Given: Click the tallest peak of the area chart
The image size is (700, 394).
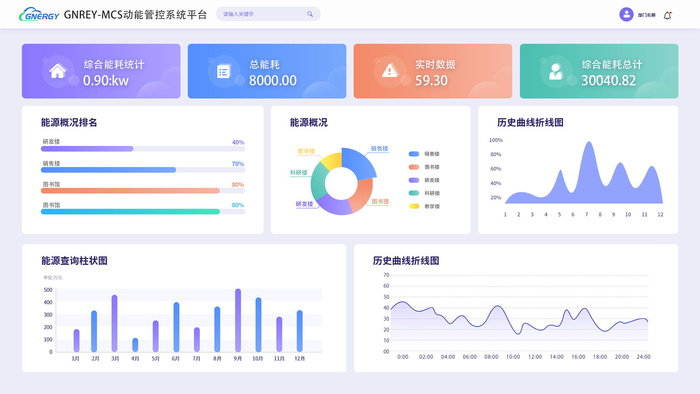Looking at the screenshot, I should (589, 143).
